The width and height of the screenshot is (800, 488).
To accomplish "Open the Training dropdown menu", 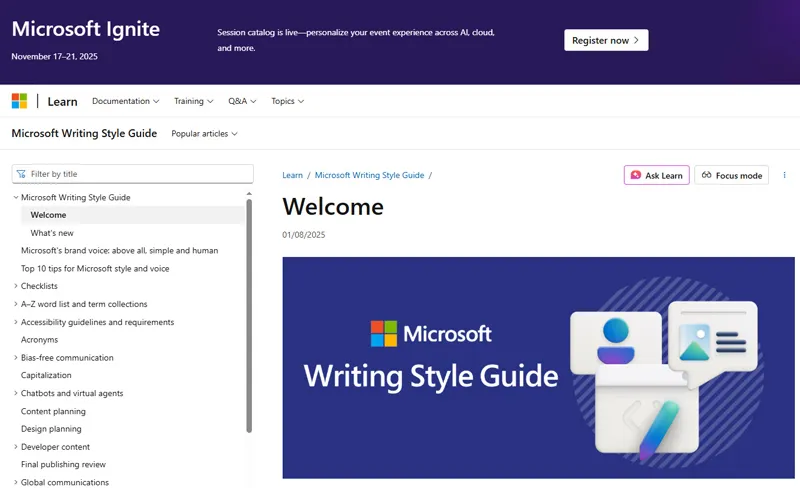I will tap(193, 101).
